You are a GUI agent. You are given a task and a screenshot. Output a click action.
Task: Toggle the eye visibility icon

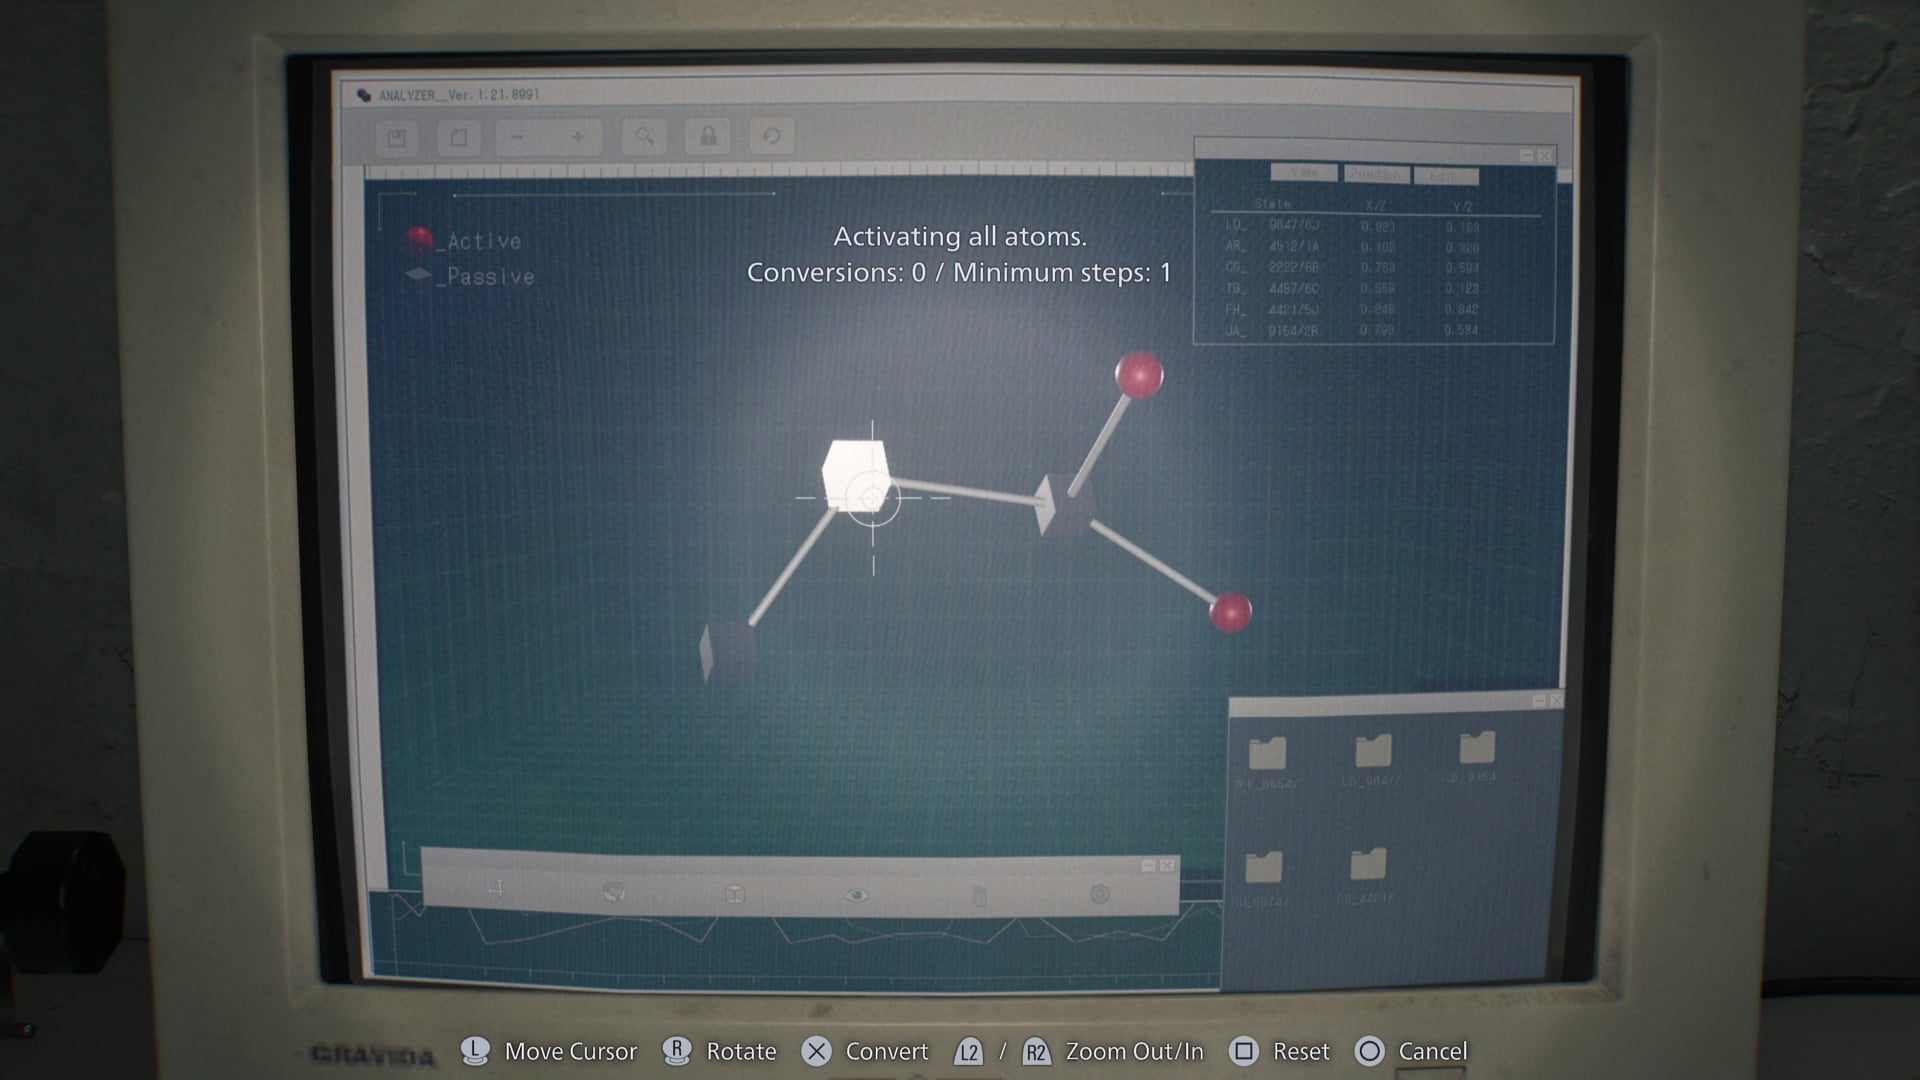coord(856,895)
